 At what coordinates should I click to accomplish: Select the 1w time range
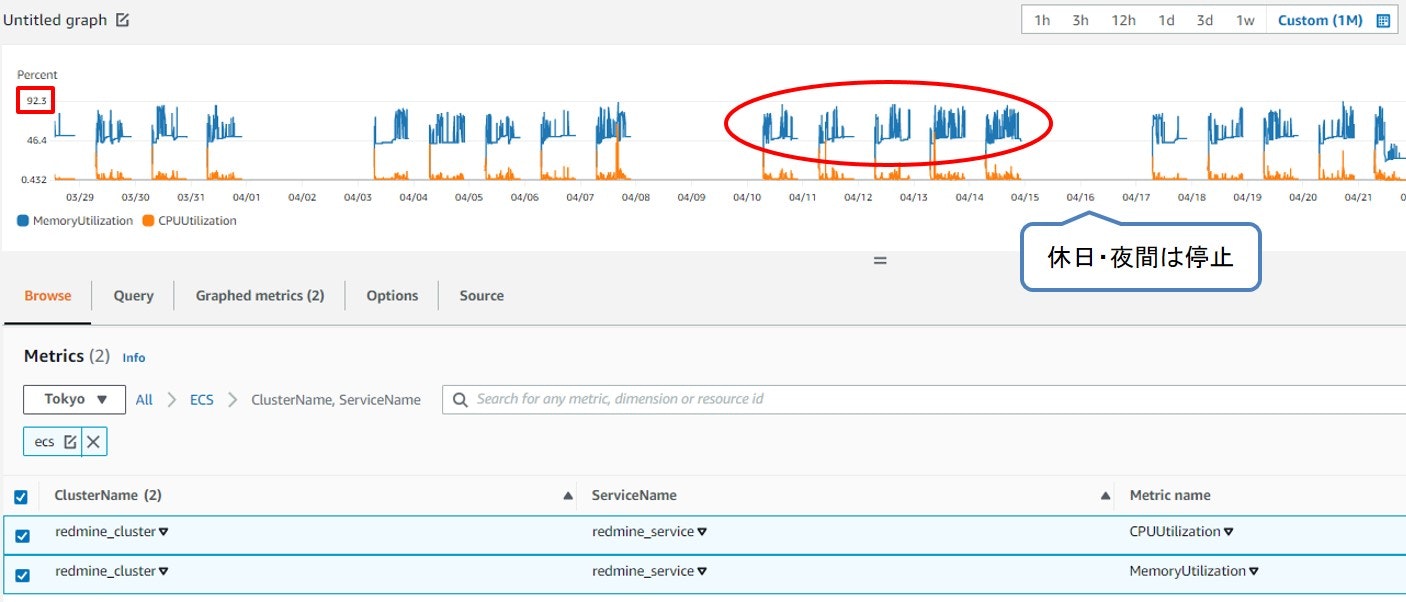click(1245, 20)
